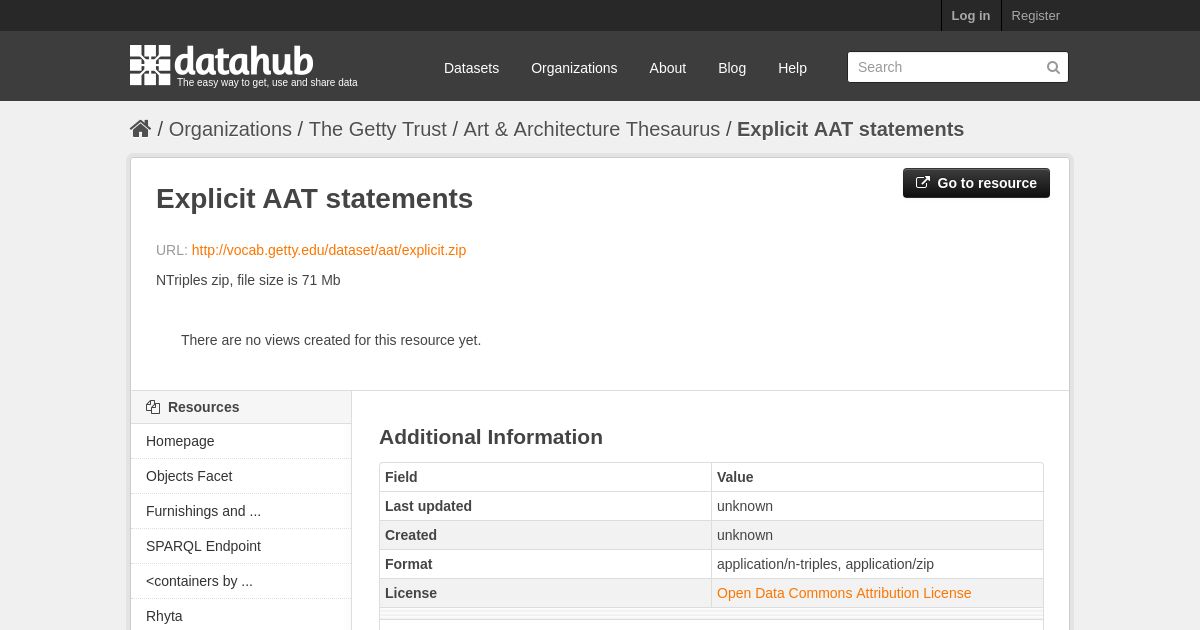Click the License field label

pyautogui.click(x=411, y=593)
